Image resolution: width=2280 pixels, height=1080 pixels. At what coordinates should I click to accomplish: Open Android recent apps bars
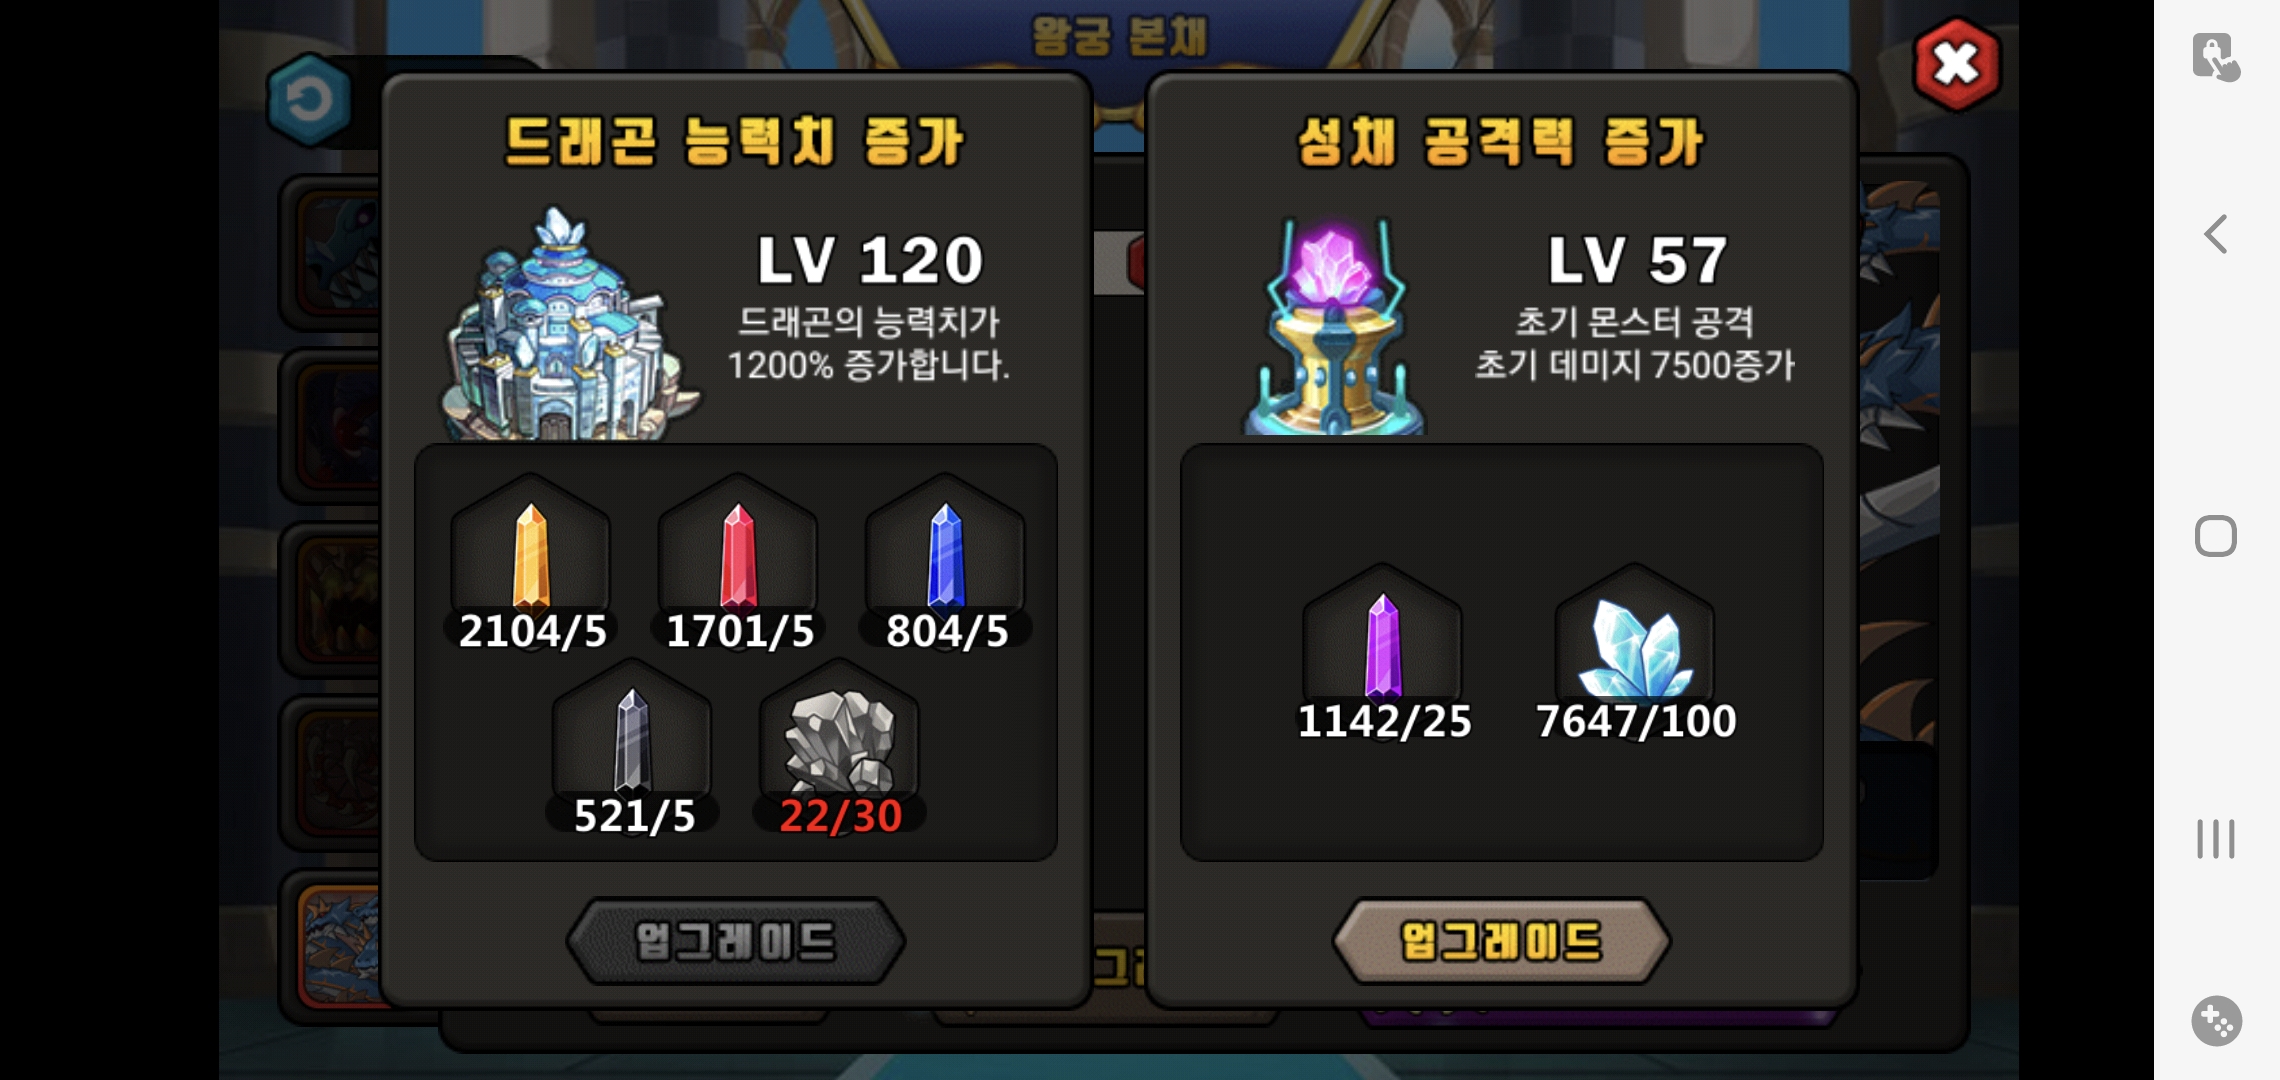[x=2216, y=838]
